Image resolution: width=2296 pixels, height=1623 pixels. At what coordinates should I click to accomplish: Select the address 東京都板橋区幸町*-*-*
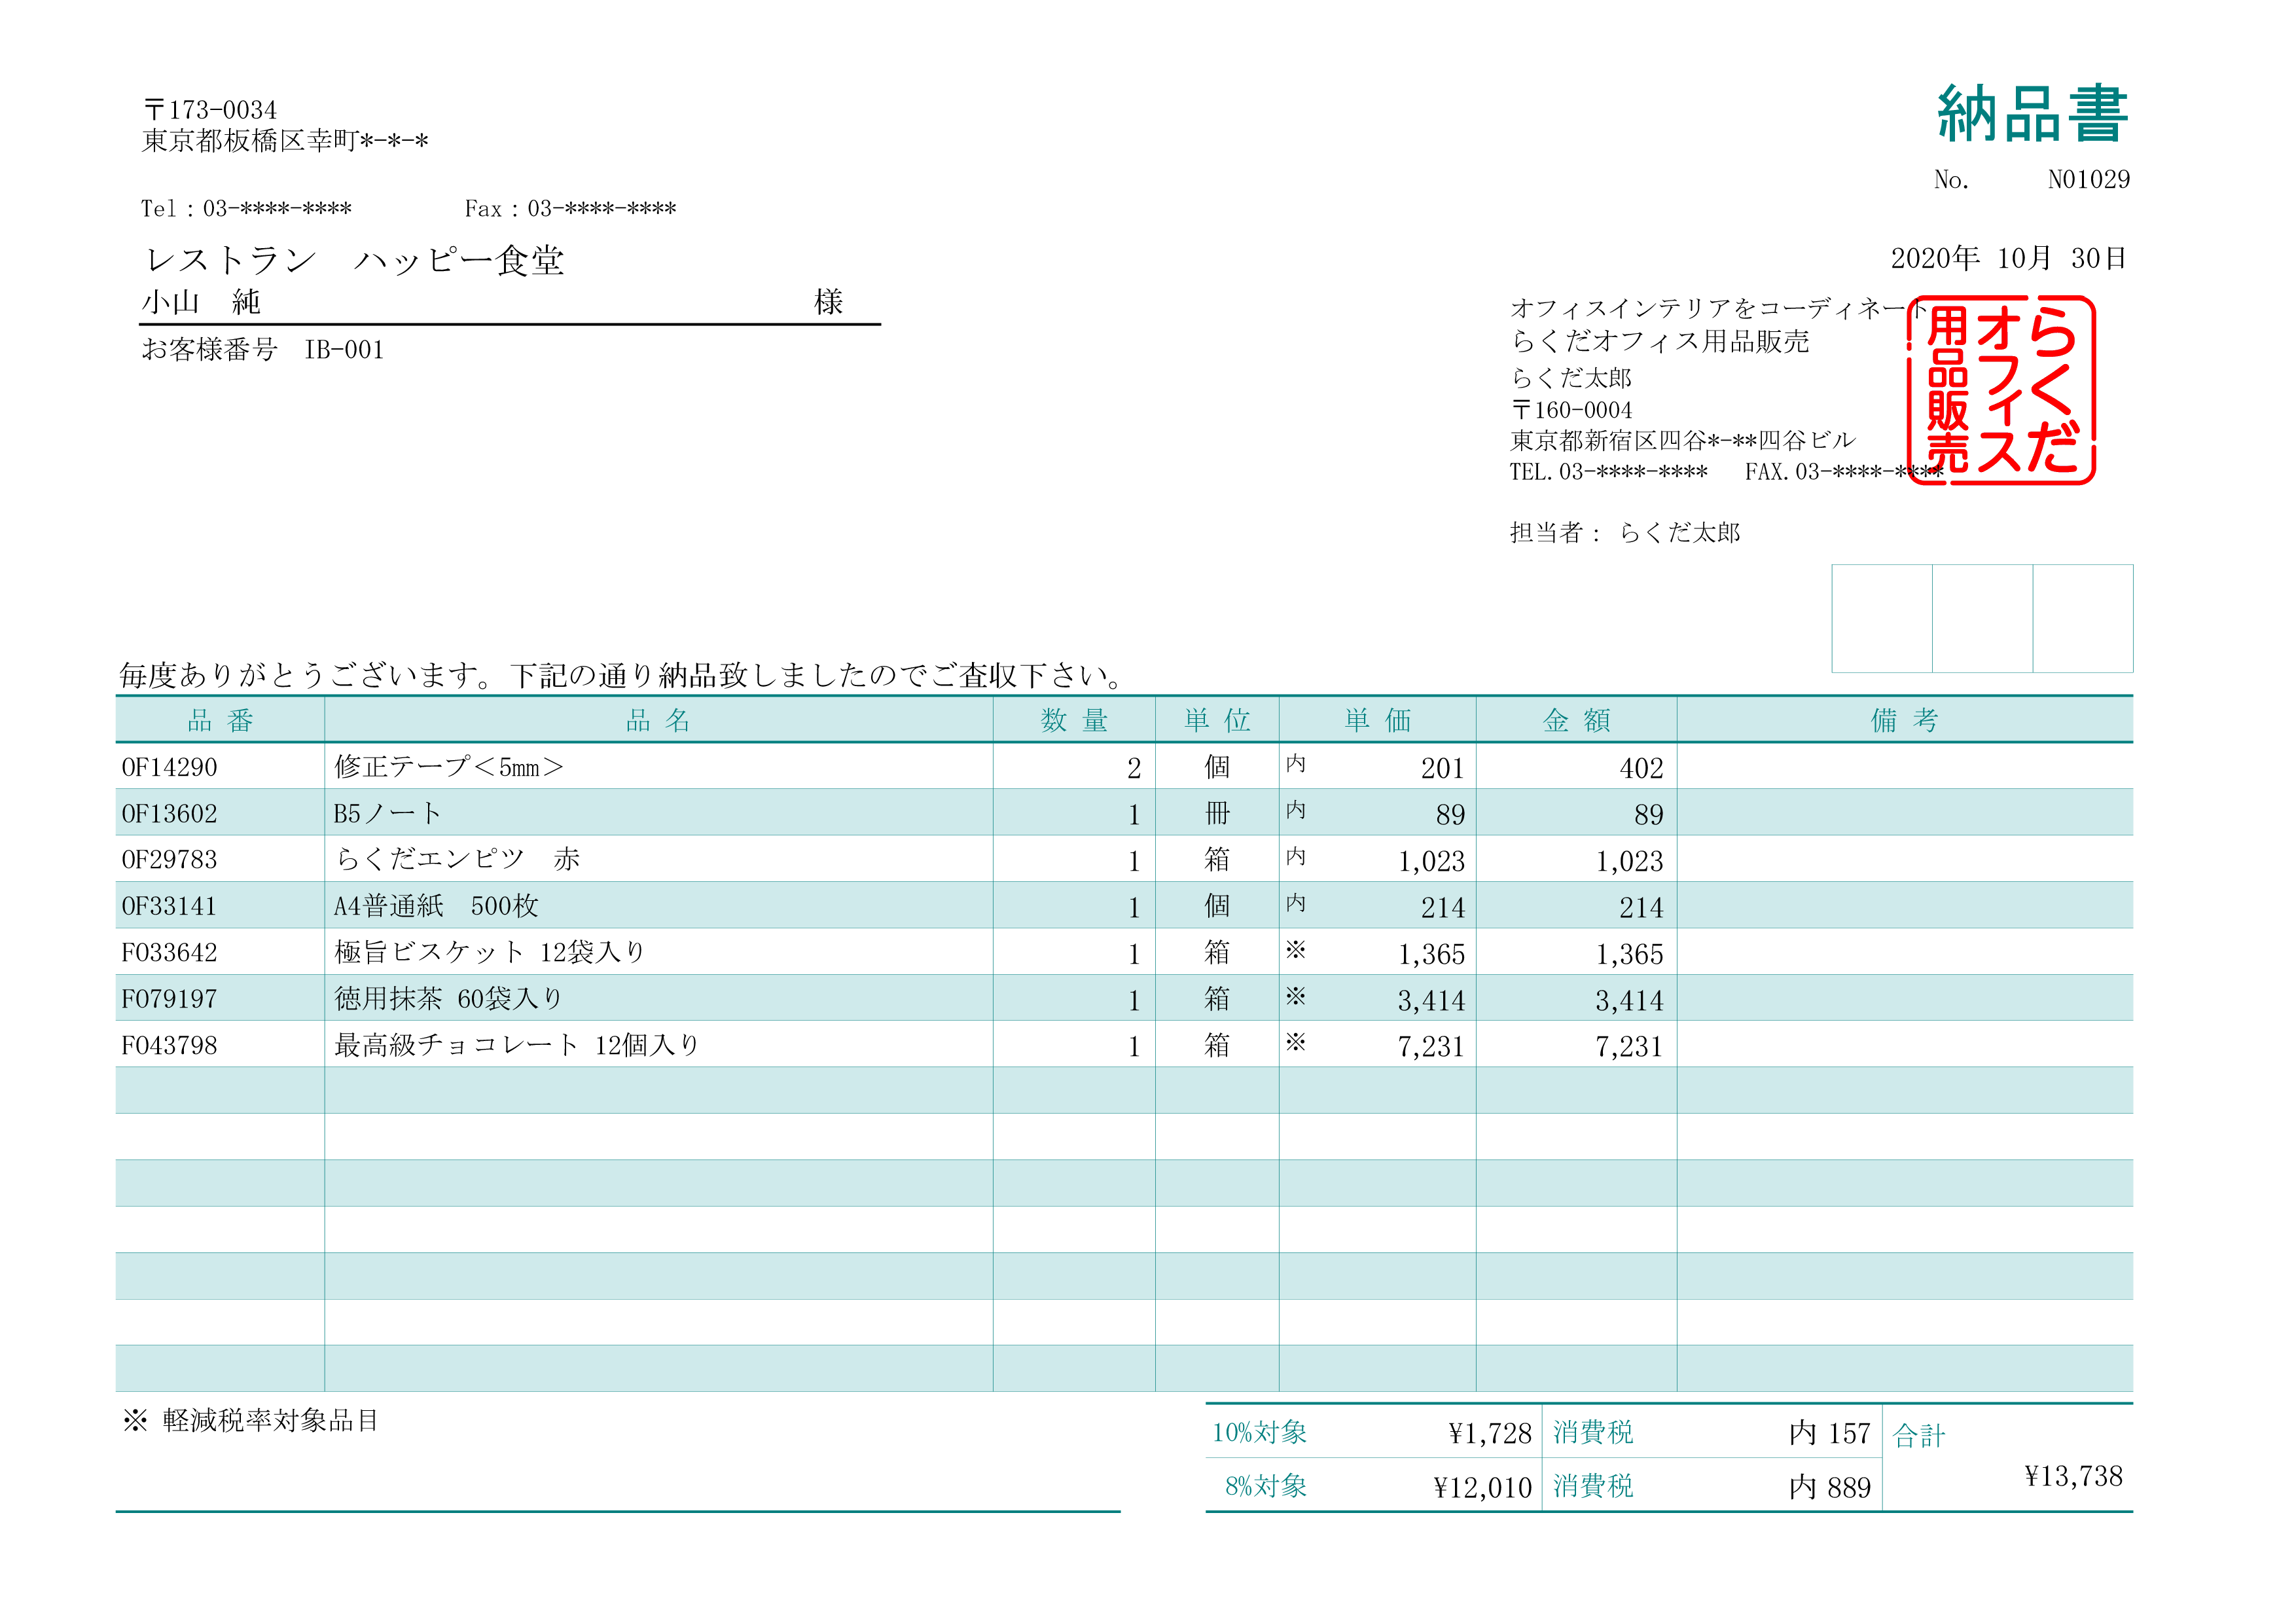tap(285, 141)
